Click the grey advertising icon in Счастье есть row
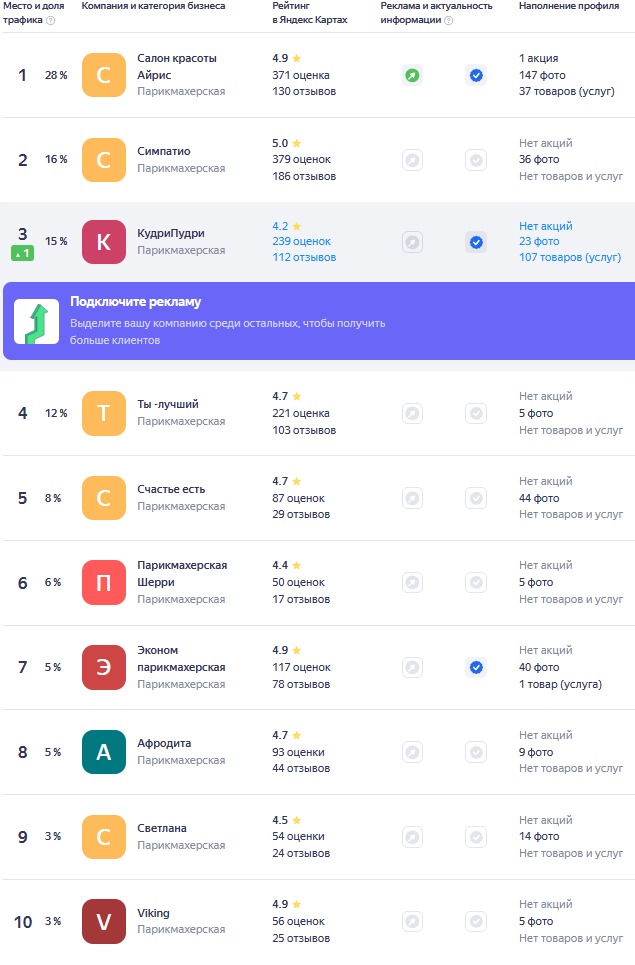 point(412,498)
